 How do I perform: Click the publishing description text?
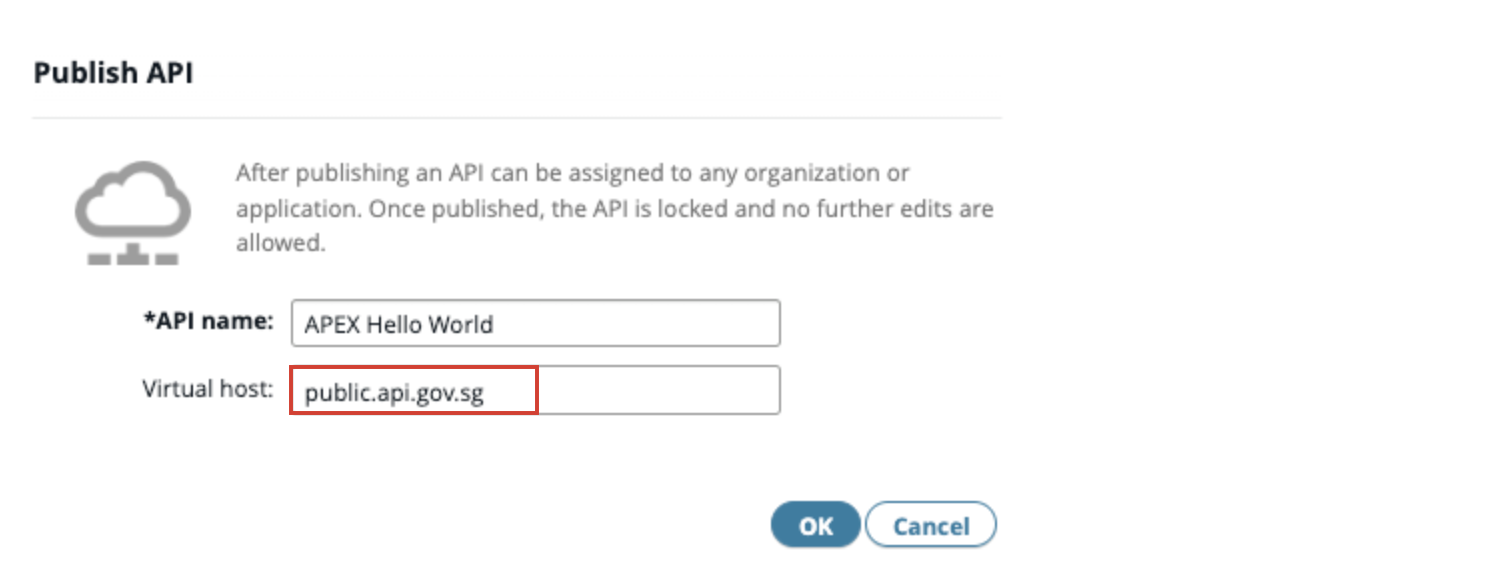[x=613, y=208]
